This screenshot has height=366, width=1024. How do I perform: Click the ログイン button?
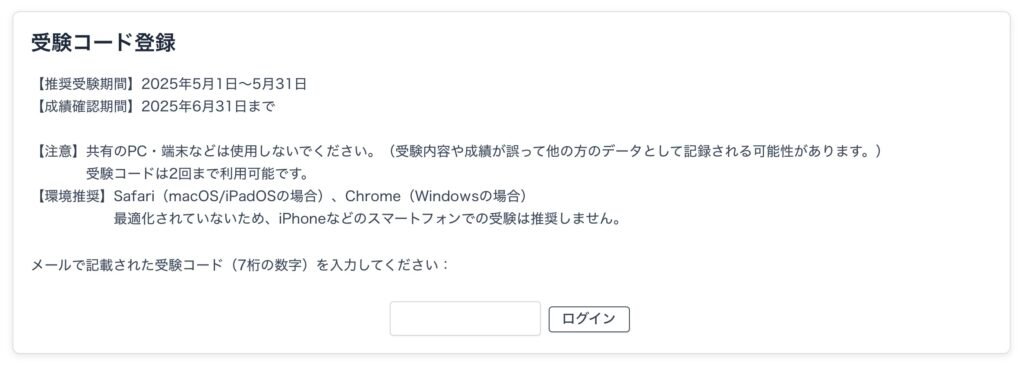pos(589,319)
